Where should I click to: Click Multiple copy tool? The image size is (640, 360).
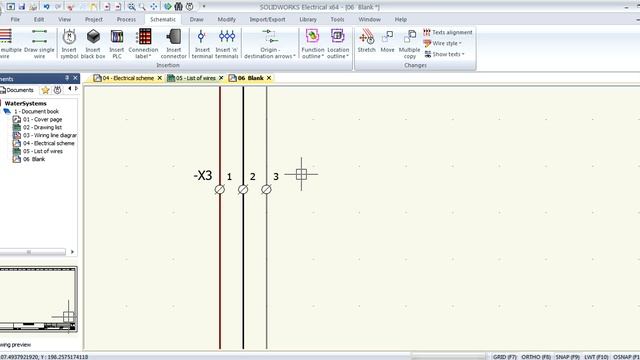(409, 44)
